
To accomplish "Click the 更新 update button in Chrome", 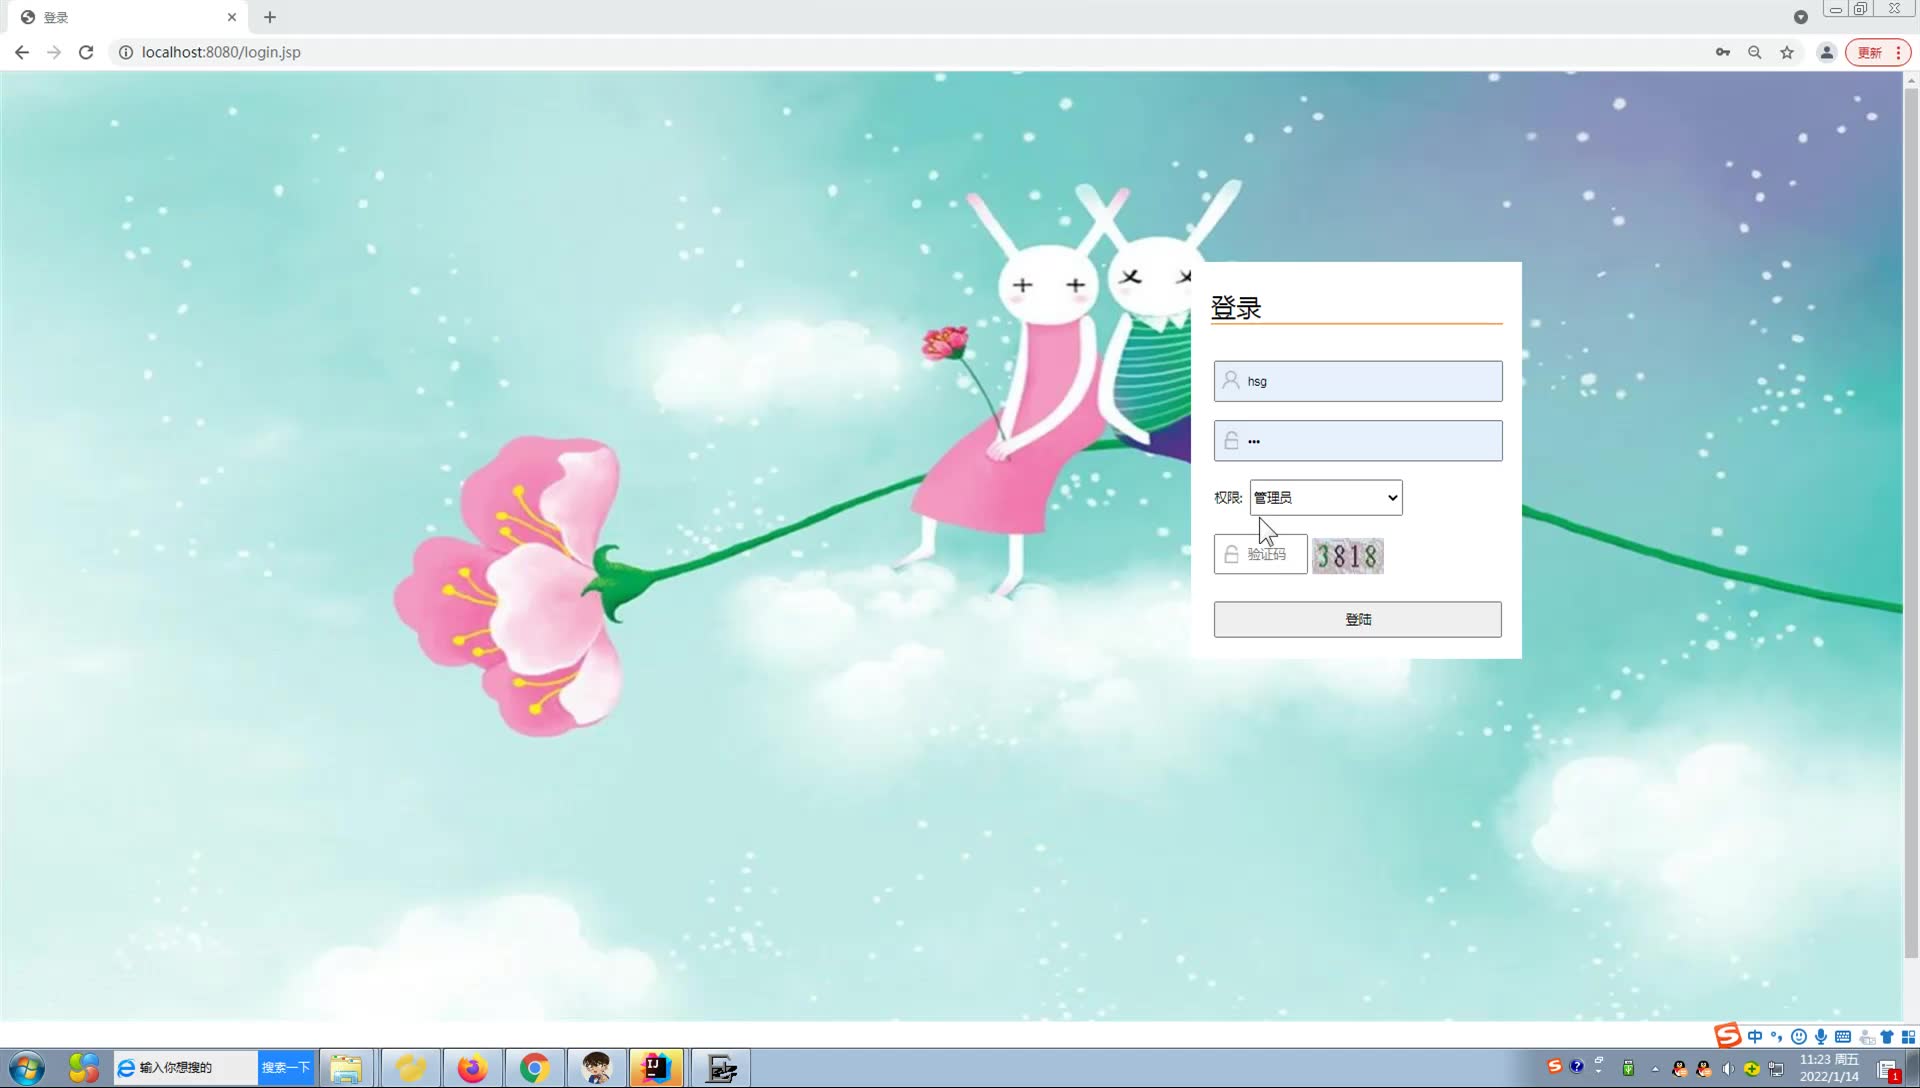I will (x=1871, y=52).
